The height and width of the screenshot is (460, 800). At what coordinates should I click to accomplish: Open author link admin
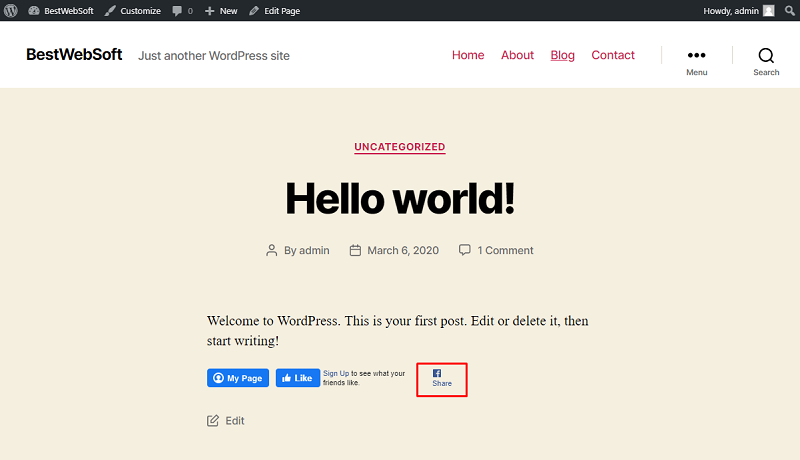(x=314, y=250)
